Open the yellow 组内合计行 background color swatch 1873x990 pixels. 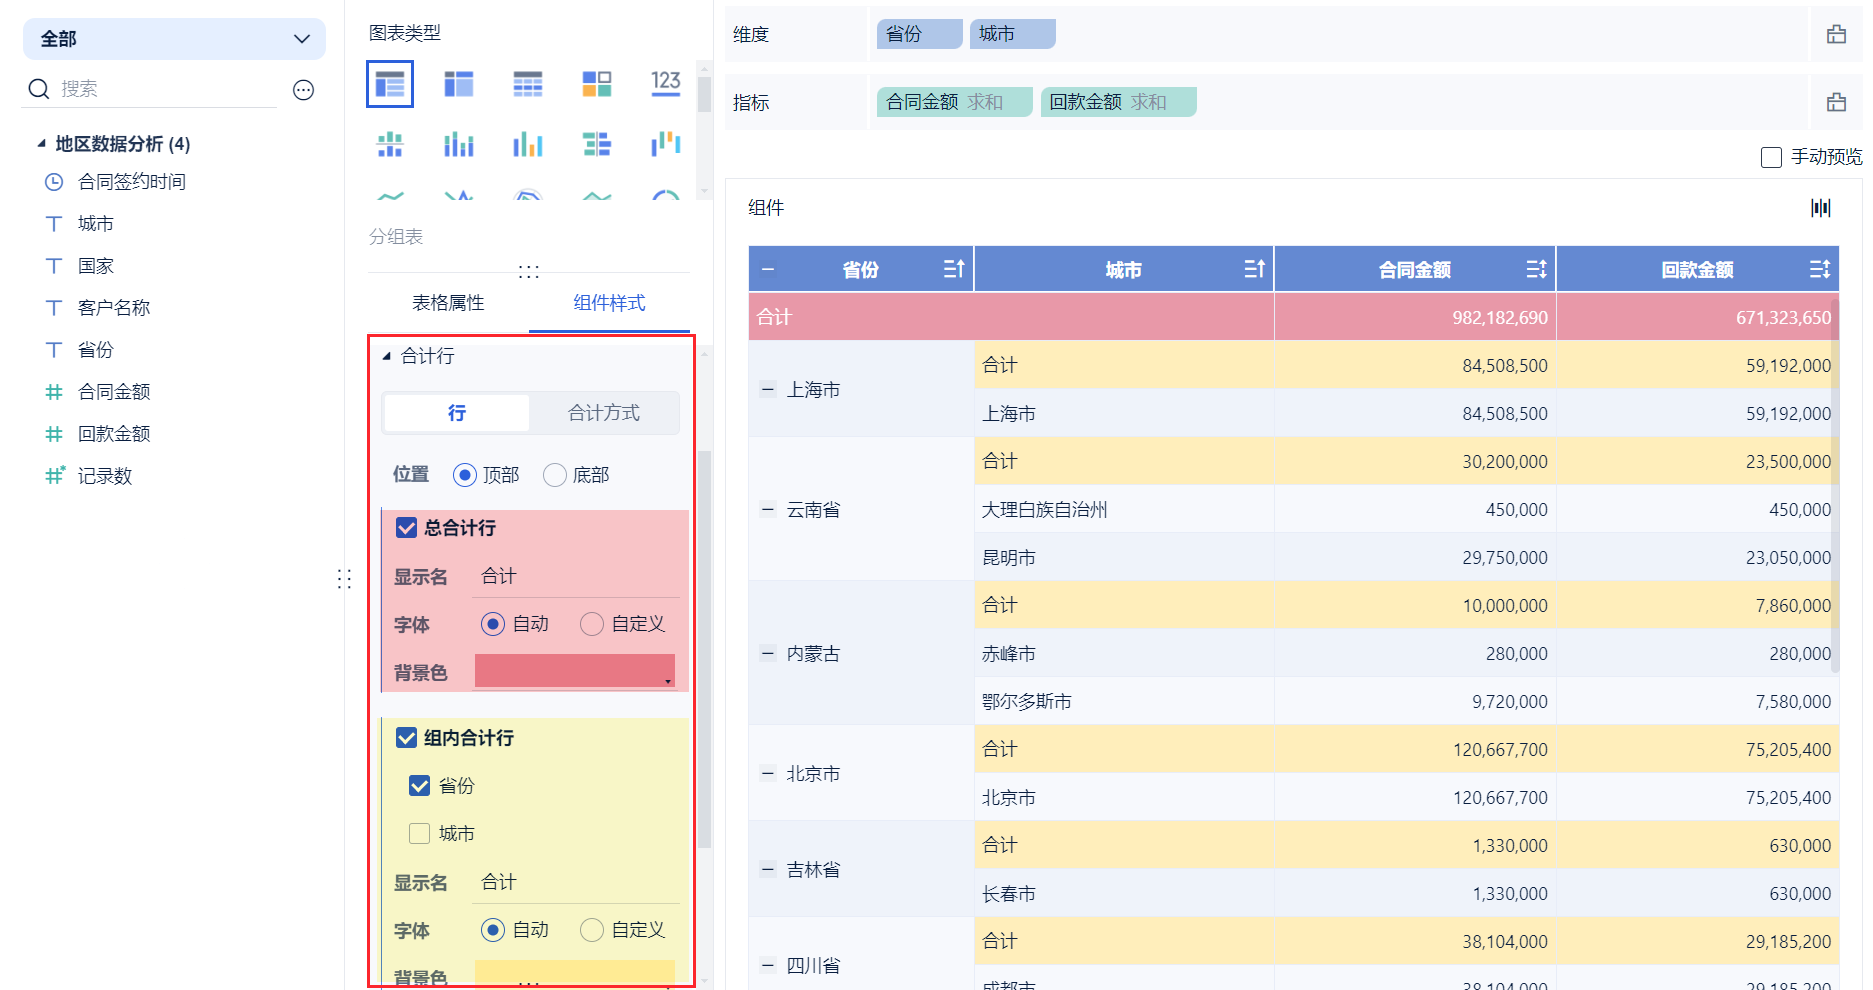point(575,973)
